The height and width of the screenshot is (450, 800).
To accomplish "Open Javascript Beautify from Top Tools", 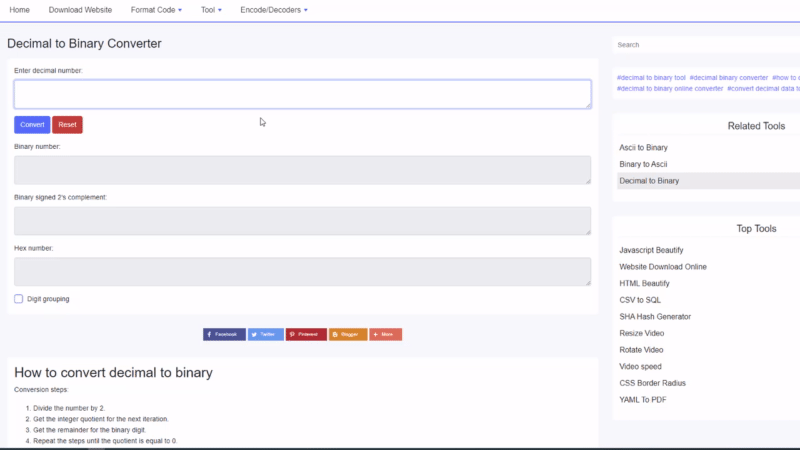I will (x=651, y=250).
